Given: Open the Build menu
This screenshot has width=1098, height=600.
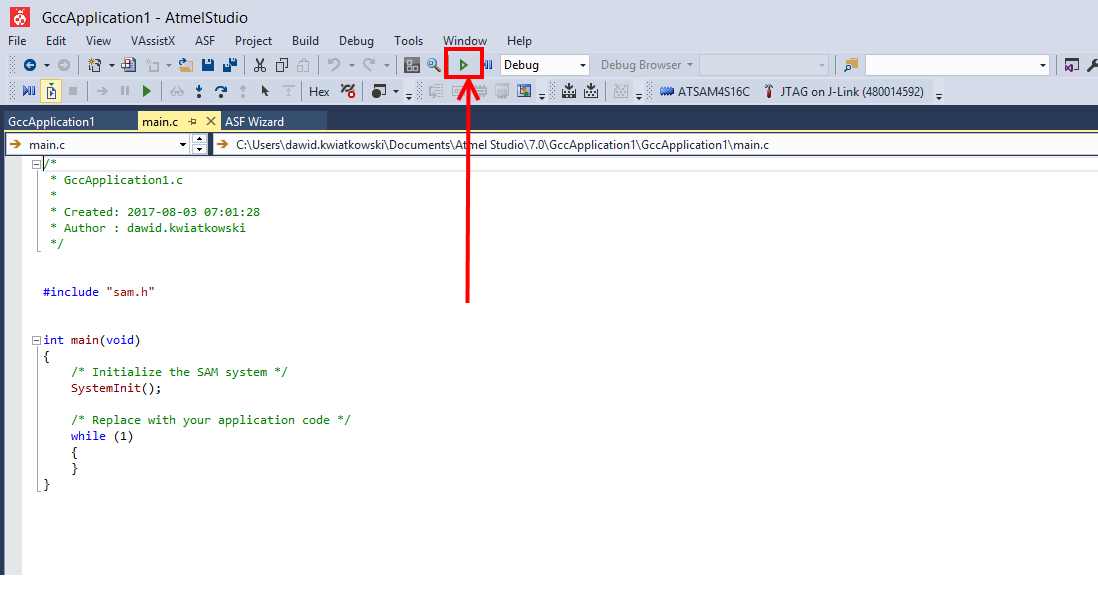Looking at the screenshot, I should 305,41.
